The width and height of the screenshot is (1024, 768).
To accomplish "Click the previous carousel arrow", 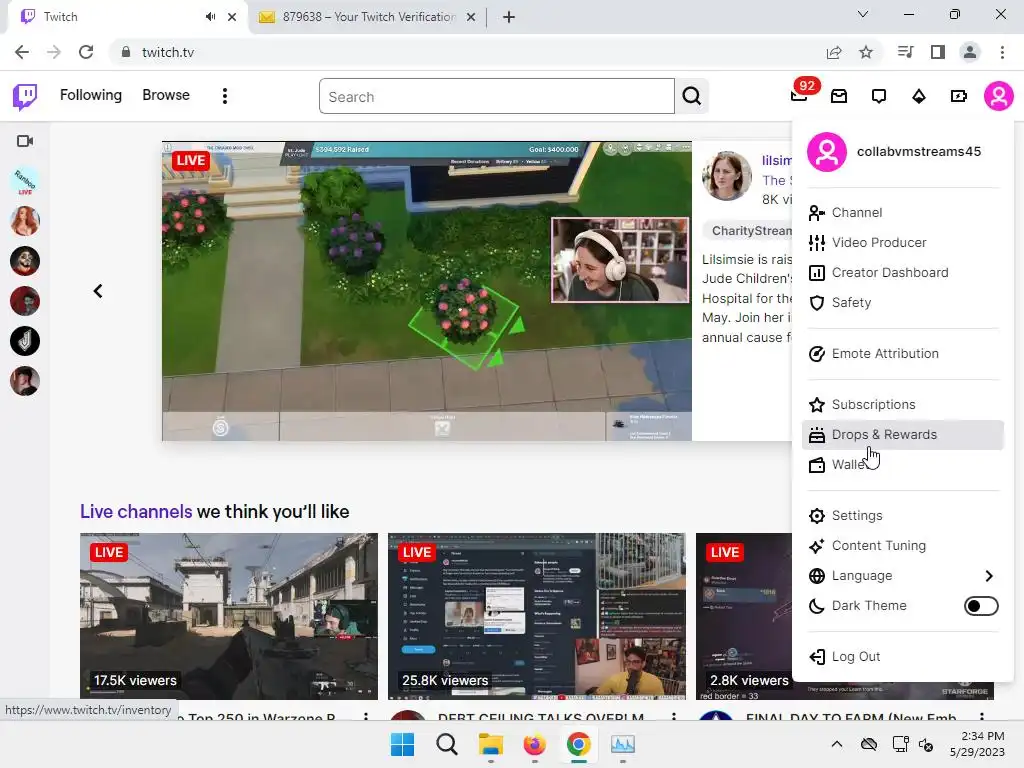I will click(x=98, y=291).
